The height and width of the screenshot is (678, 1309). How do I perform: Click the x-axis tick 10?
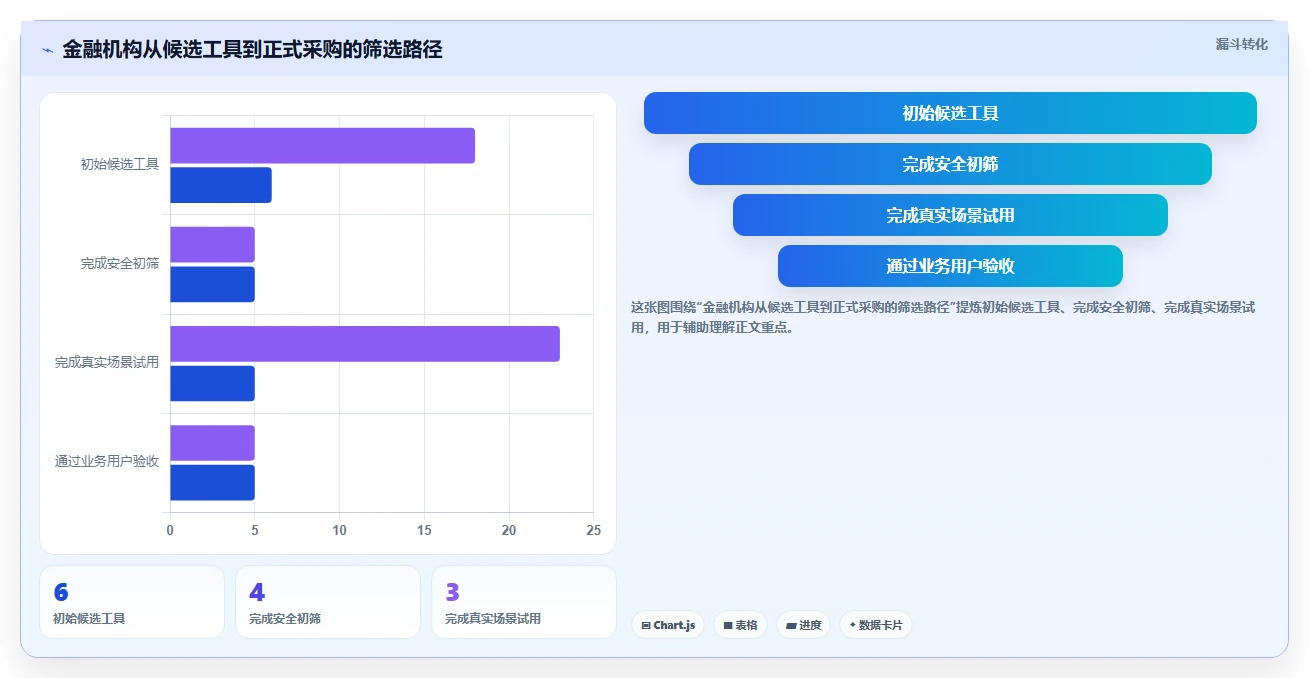coord(340,530)
